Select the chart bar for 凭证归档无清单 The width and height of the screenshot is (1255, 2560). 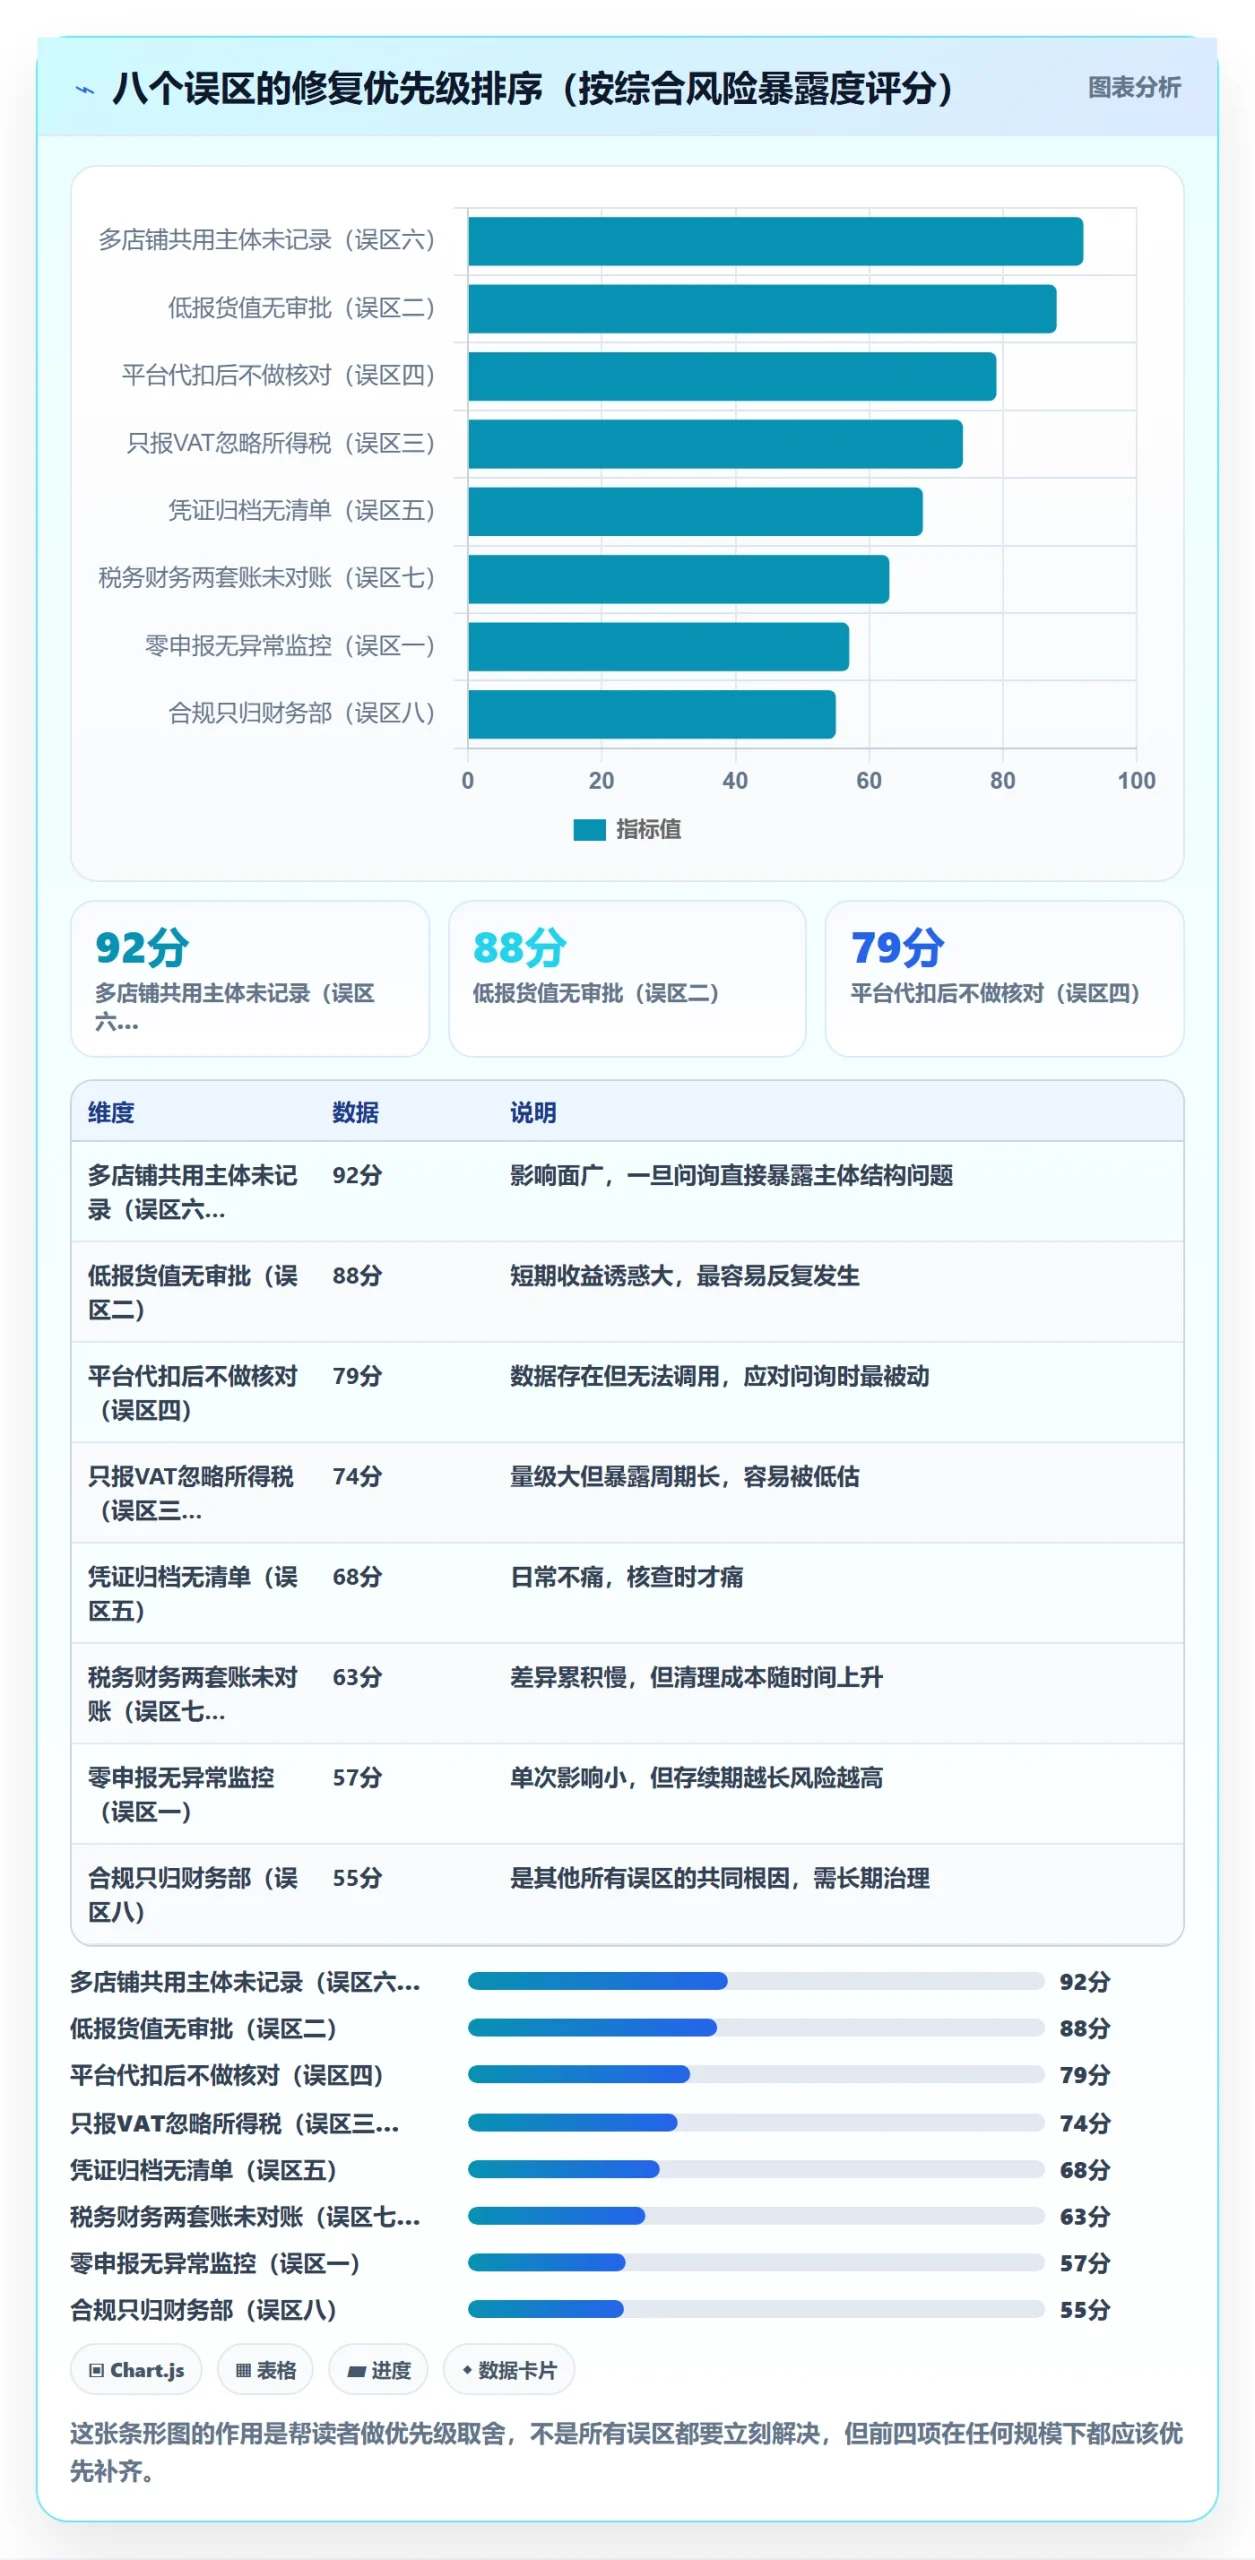coord(695,512)
